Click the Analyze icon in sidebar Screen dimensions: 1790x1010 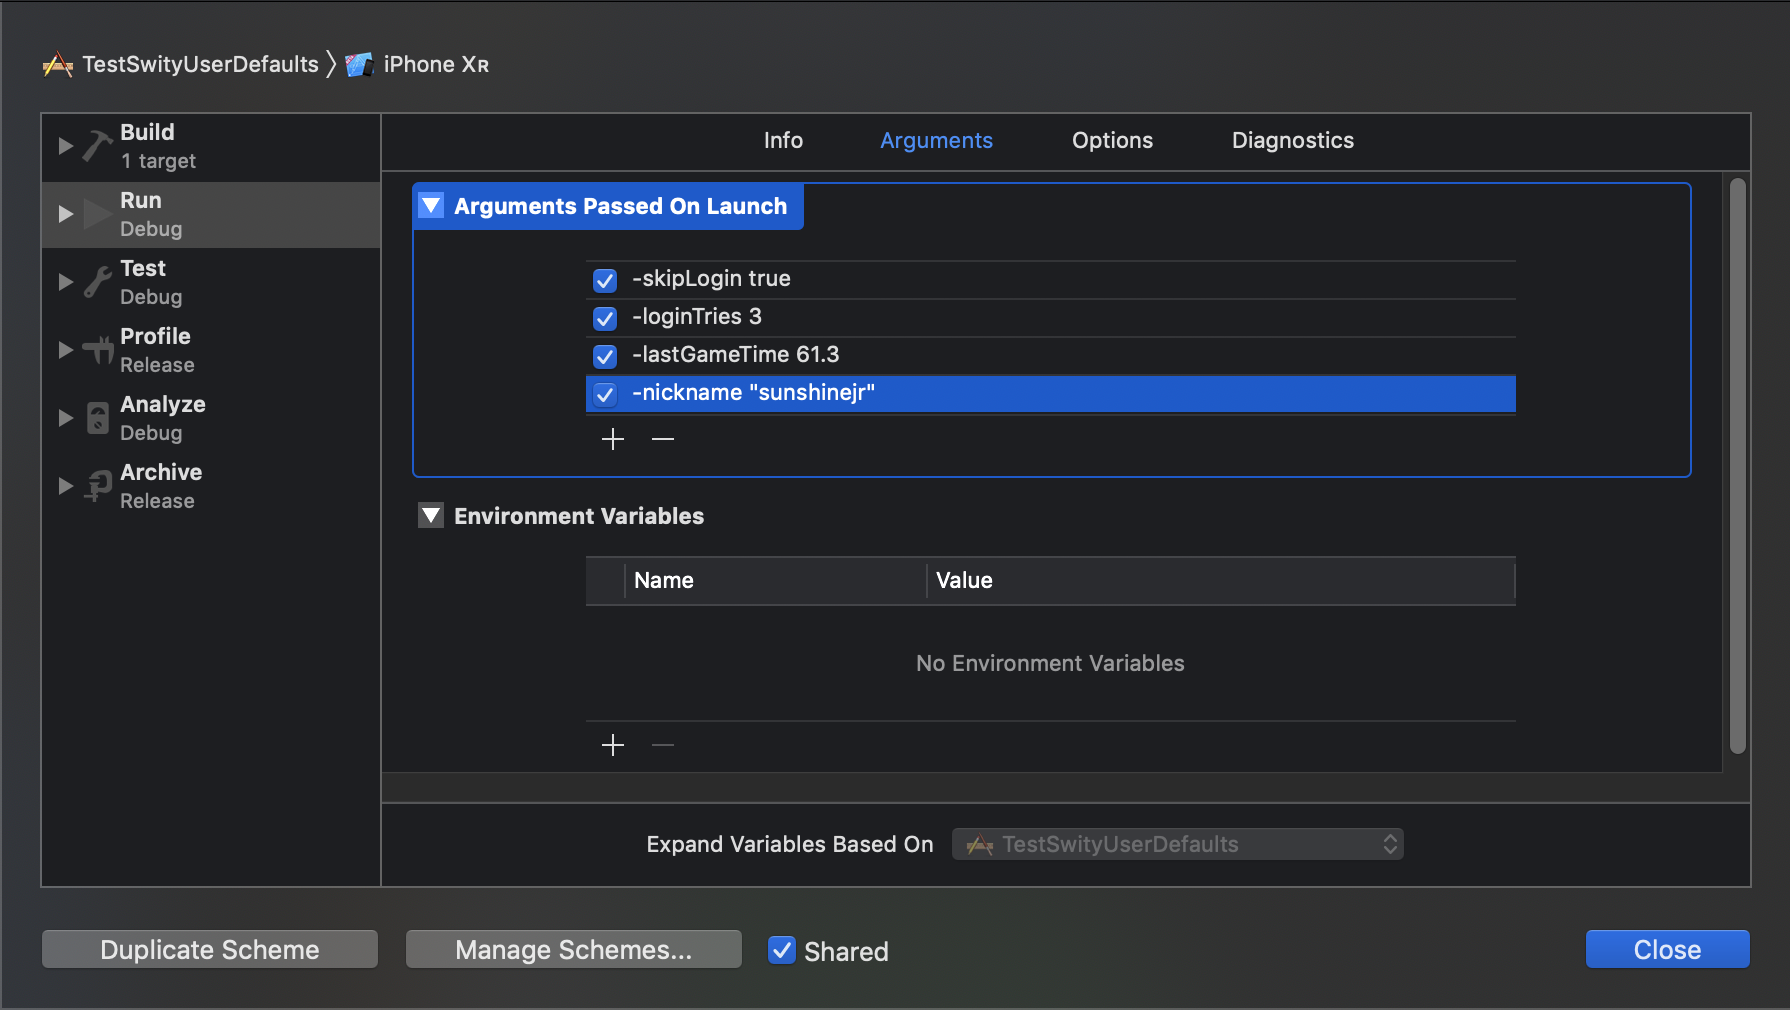tap(97, 418)
